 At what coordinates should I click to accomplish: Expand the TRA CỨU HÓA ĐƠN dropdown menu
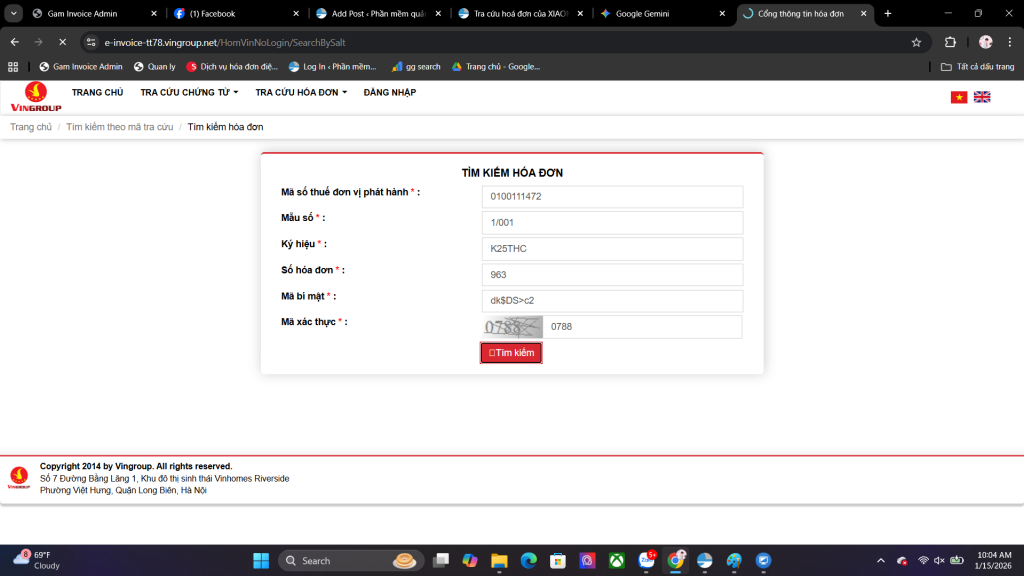[x=301, y=93]
